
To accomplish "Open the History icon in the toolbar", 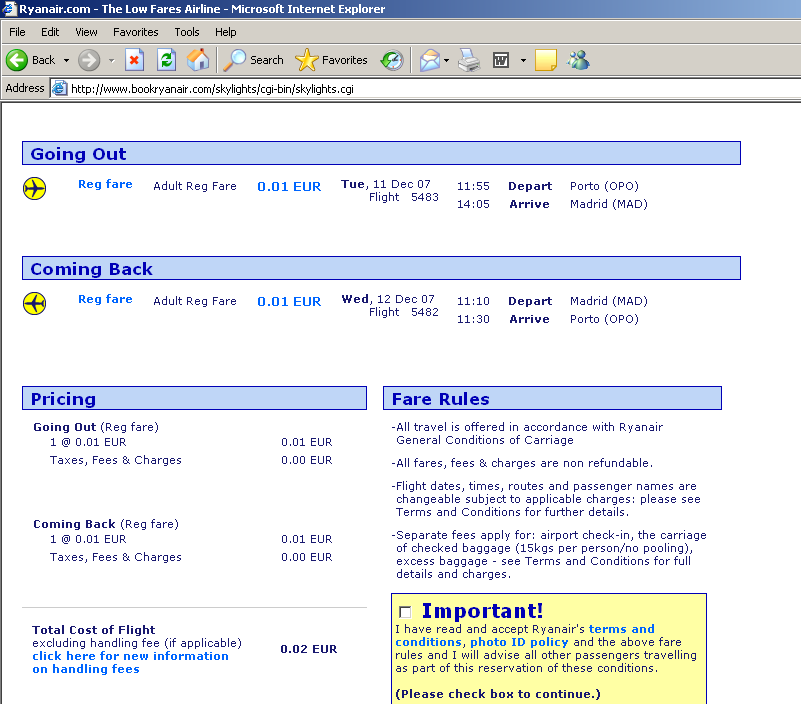I will [x=392, y=60].
